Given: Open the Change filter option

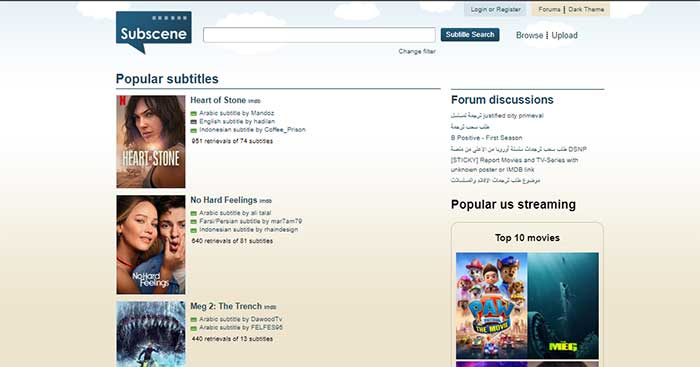Looking at the screenshot, I should coord(417,51).
